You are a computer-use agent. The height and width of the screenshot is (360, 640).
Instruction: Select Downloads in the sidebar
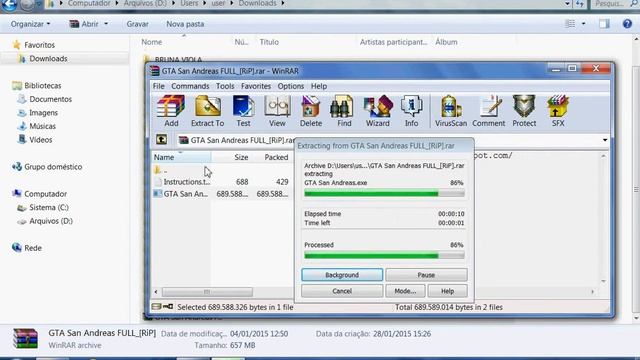point(48,59)
